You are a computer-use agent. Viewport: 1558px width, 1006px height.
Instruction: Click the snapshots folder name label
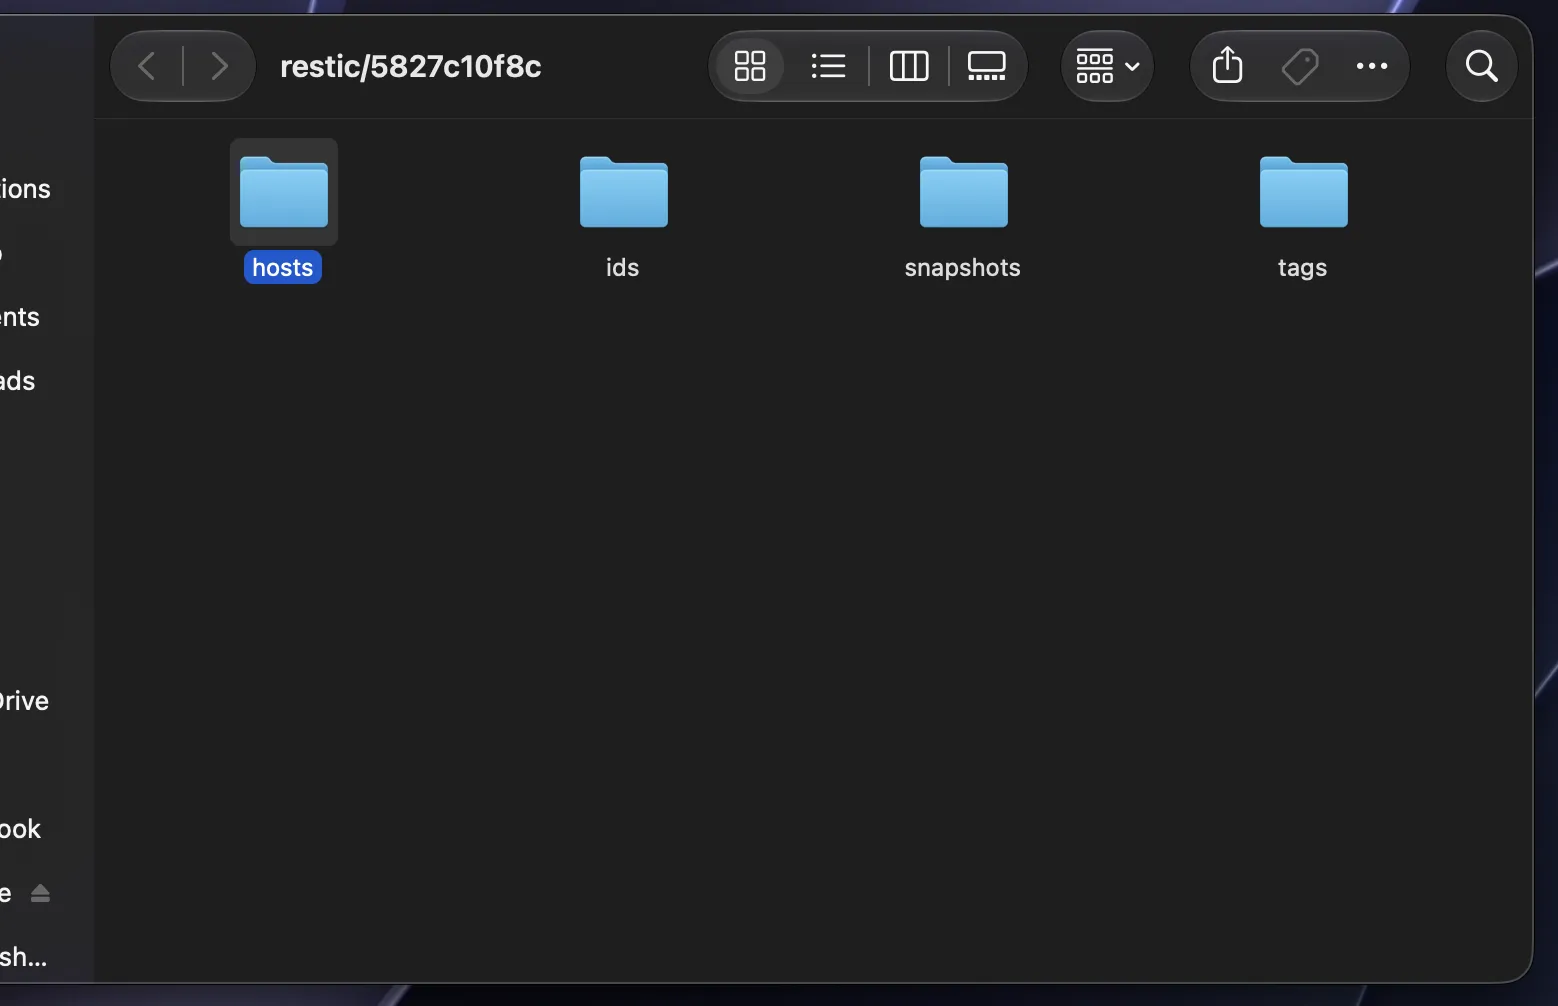pyautogui.click(x=963, y=267)
